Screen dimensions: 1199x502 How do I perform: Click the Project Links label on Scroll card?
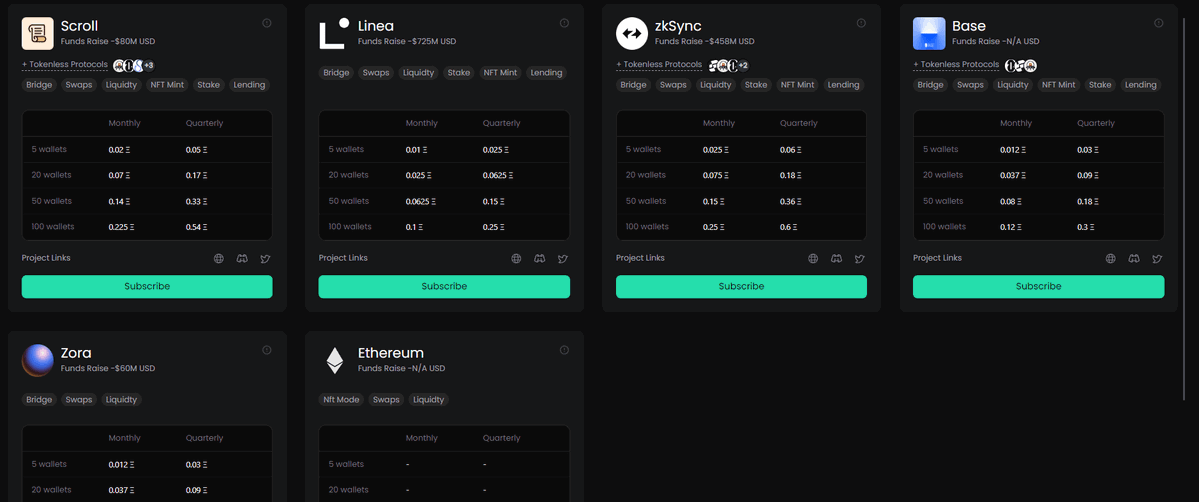point(46,258)
